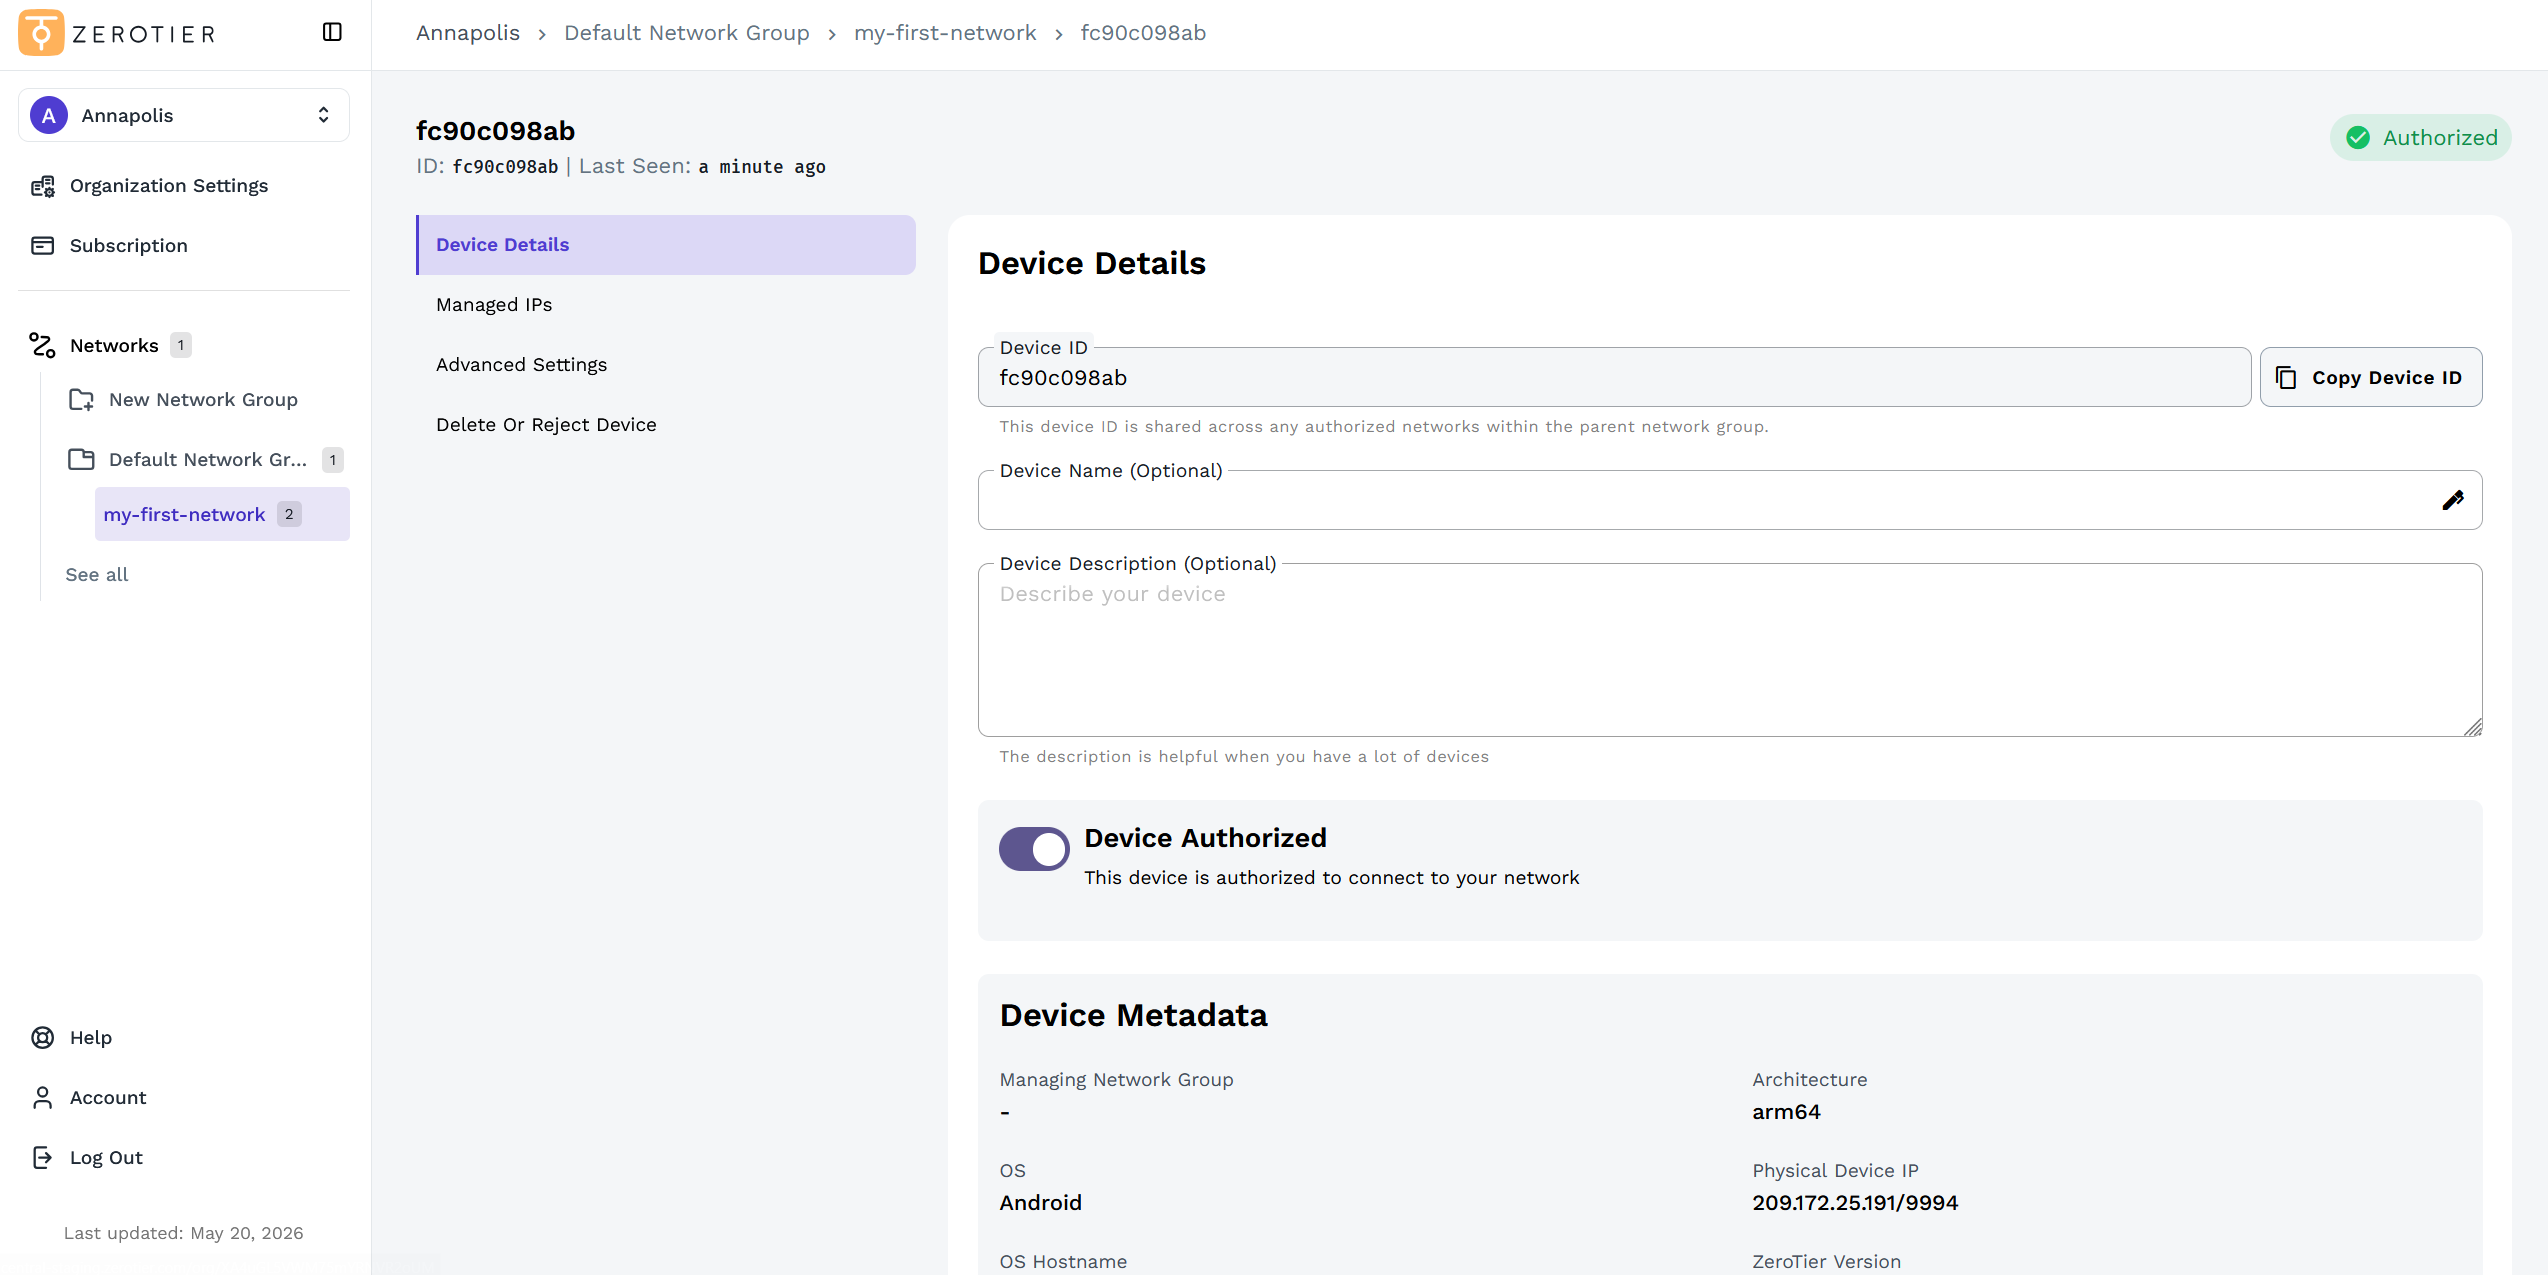This screenshot has height=1275, width=2548.
Task: Click the description textarea resize handle
Action: pyautogui.click(x=2473, y=728)
